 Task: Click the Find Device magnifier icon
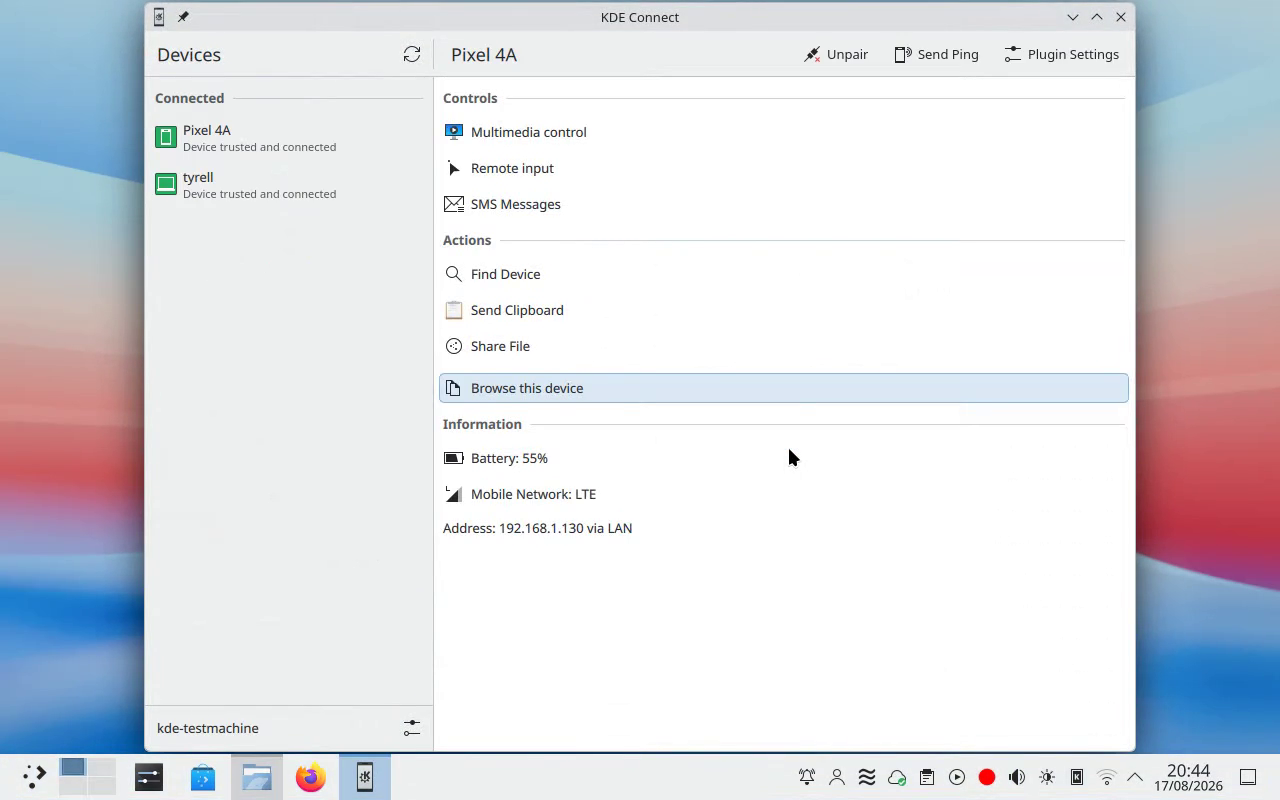[x=454, y=274]
